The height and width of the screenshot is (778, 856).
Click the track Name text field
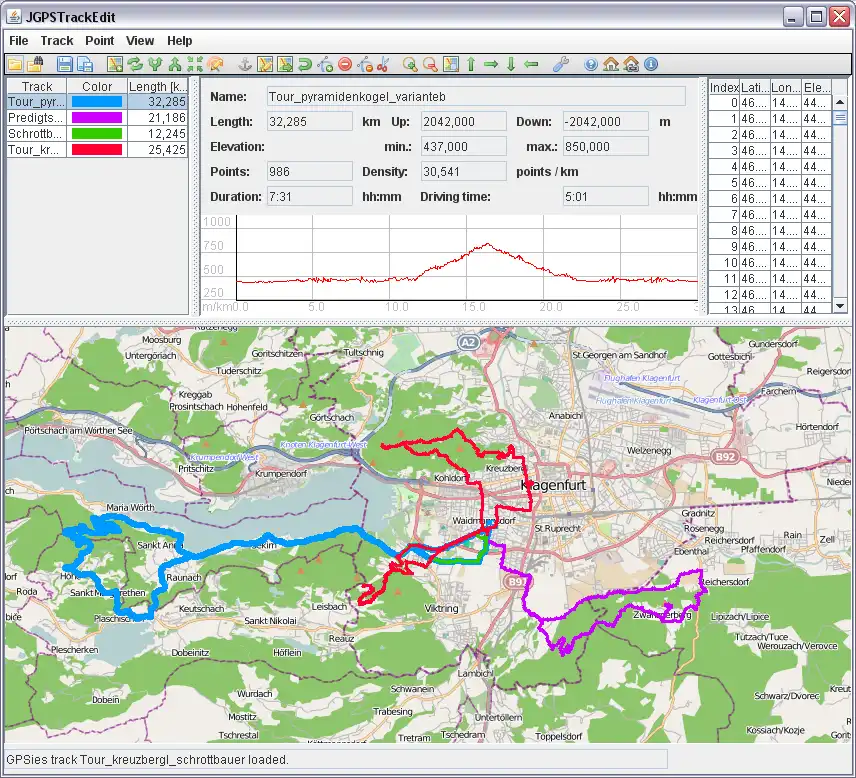click(476, 97)
